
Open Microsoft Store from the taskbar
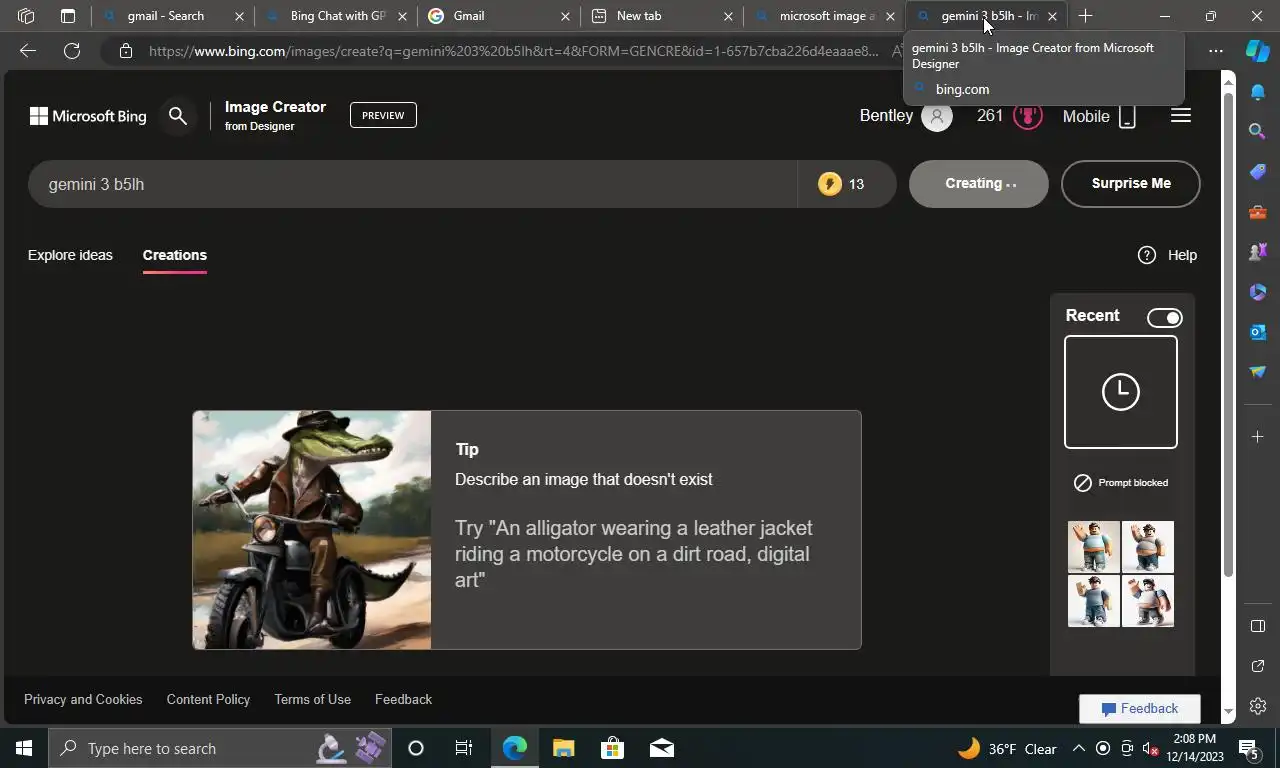612,748
